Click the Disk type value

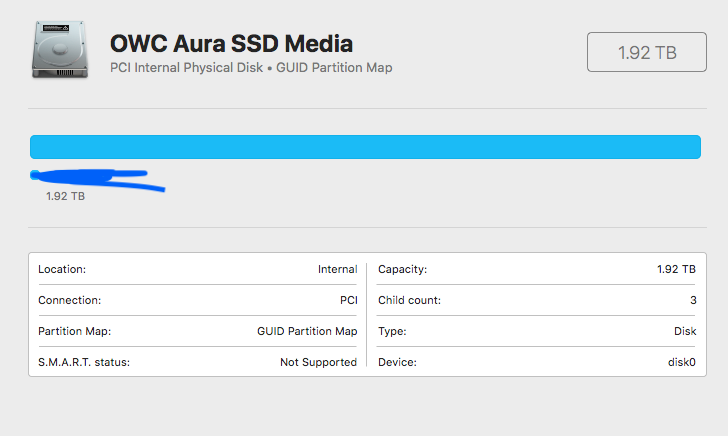(684, 331)
